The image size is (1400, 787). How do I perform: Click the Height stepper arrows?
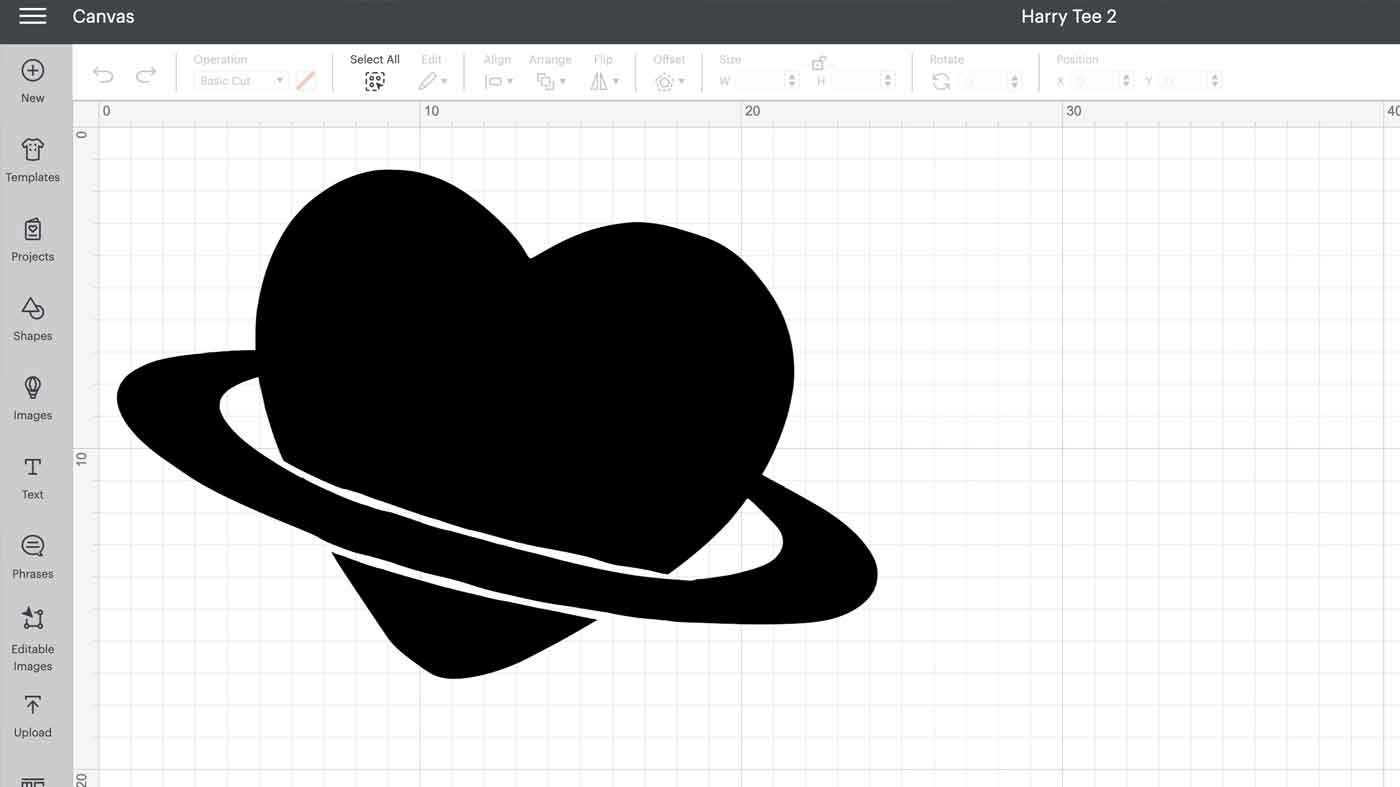pyautogui.click(x=888, y=81)
